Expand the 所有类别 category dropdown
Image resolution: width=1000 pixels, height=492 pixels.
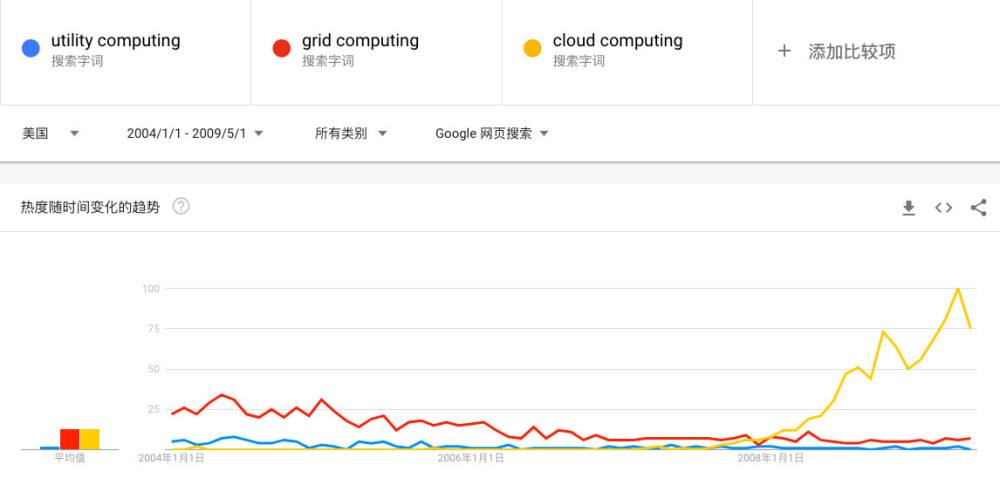(351, 133)
